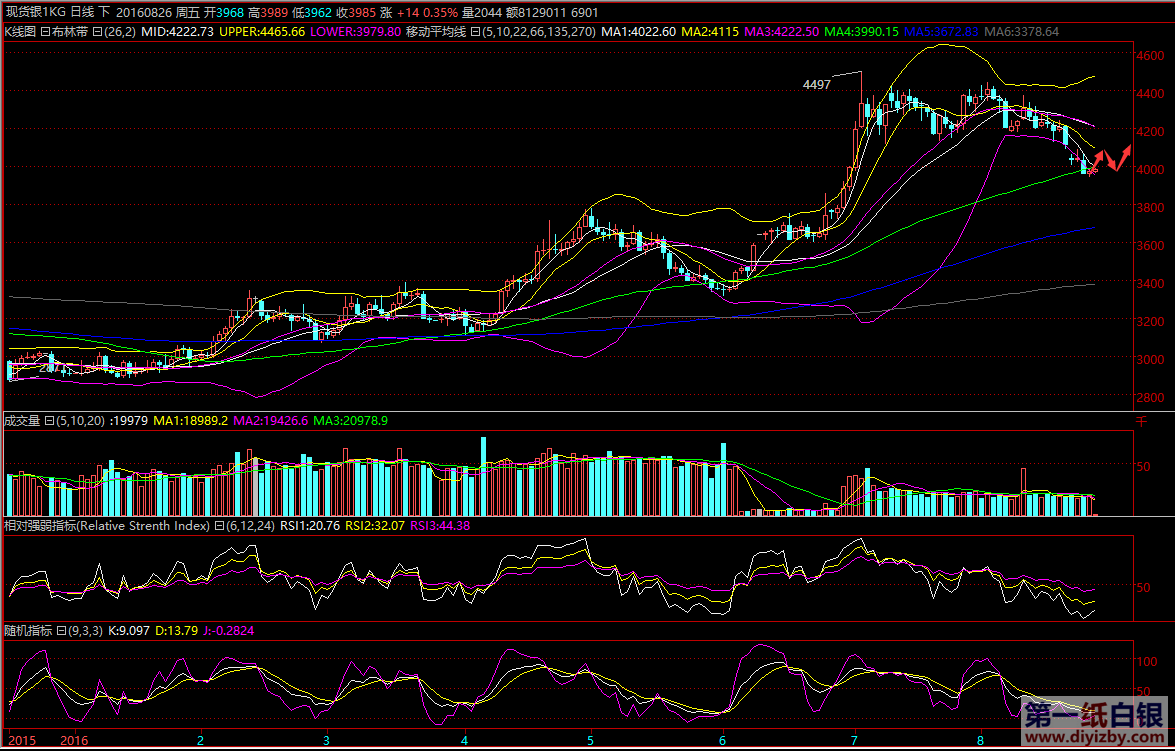The image size is (1175, 751).
Task: Click the 2016 year marker on timeline
Action: pos(74,741)
